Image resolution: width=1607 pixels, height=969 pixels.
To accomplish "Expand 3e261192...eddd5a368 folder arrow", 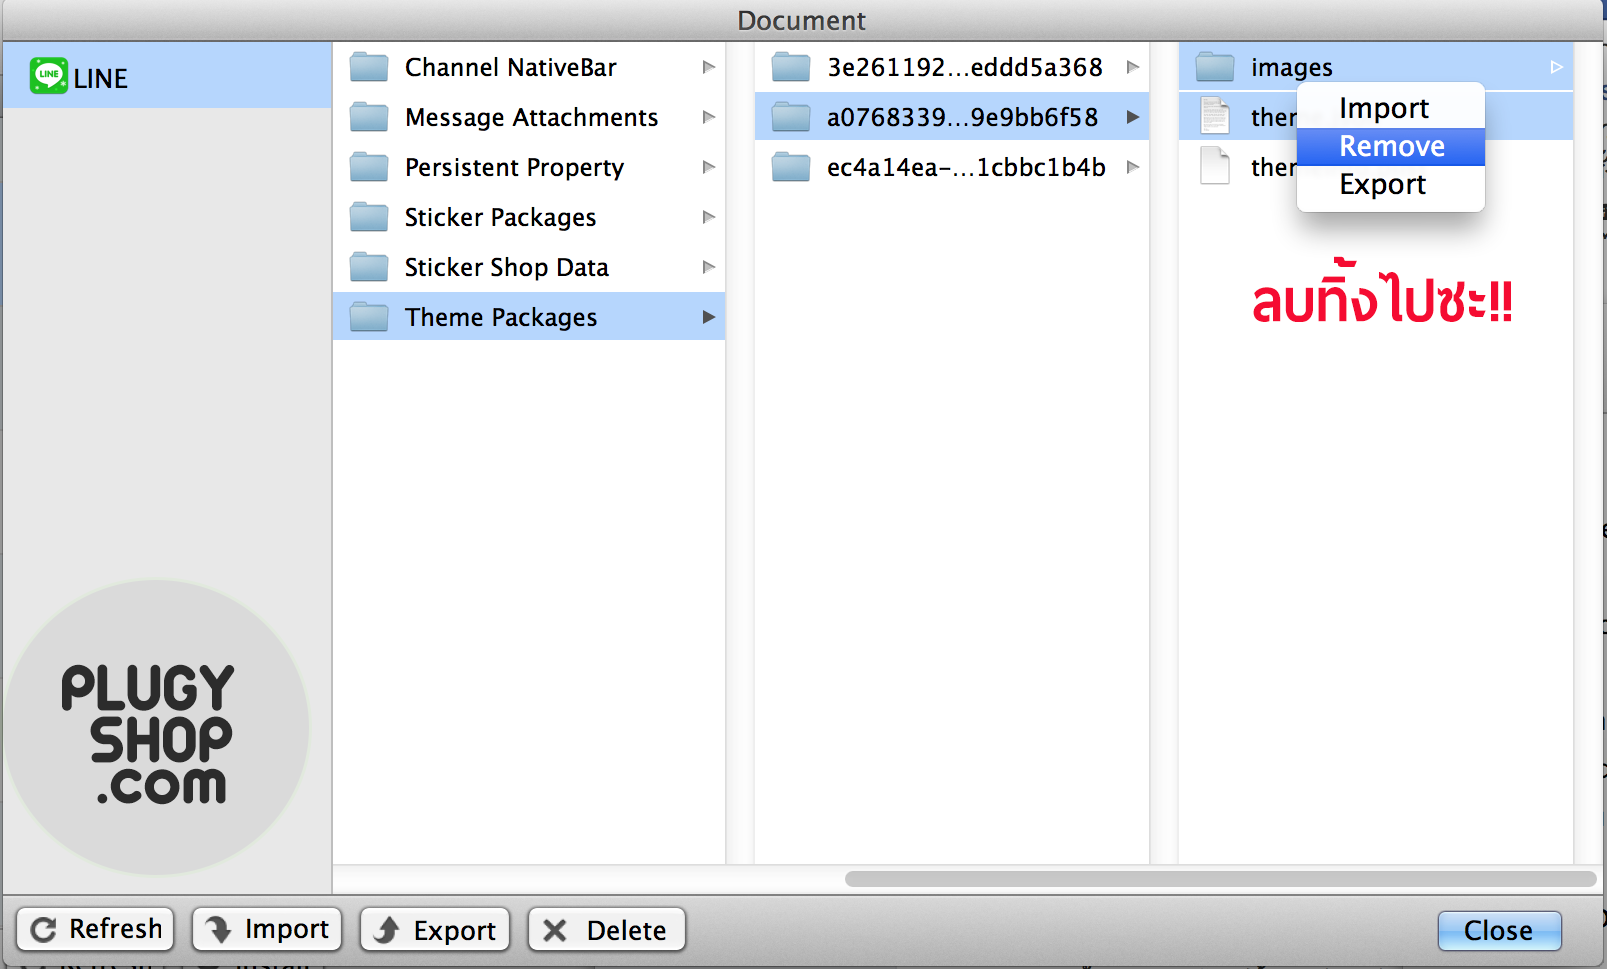I will [1133, 67].
